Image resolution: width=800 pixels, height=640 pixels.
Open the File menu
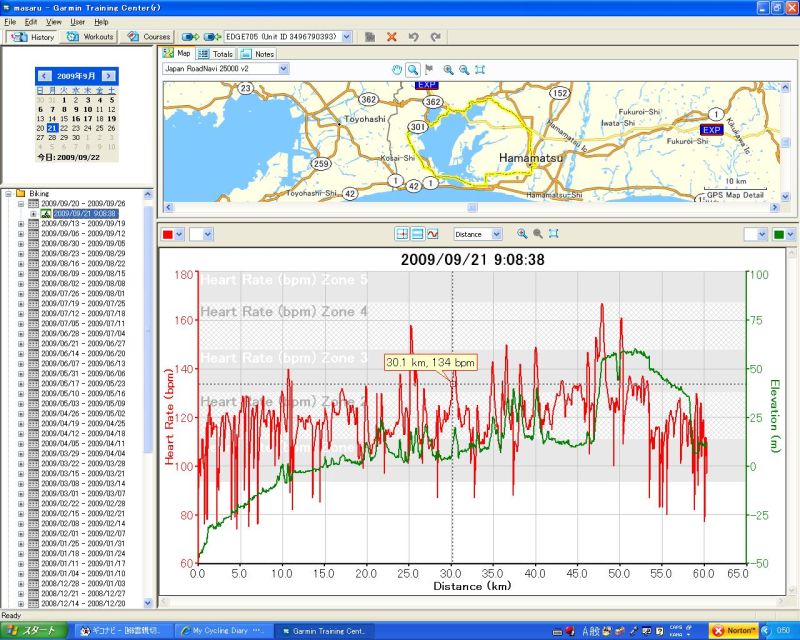10,22
